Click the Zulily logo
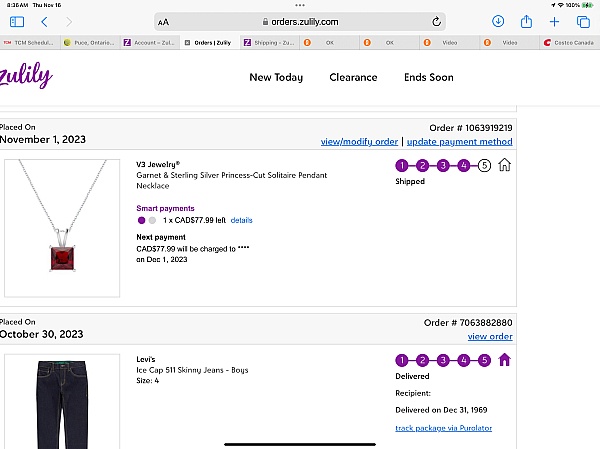The height and width of the screenshot is (449, 600). [27, 76]
